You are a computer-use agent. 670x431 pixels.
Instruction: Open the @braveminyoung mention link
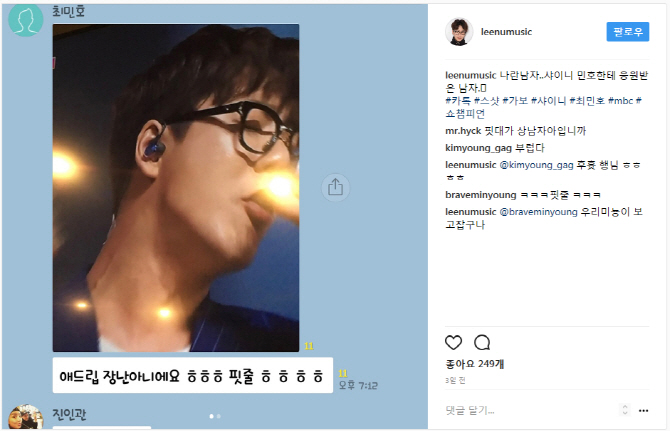point(538,212)
